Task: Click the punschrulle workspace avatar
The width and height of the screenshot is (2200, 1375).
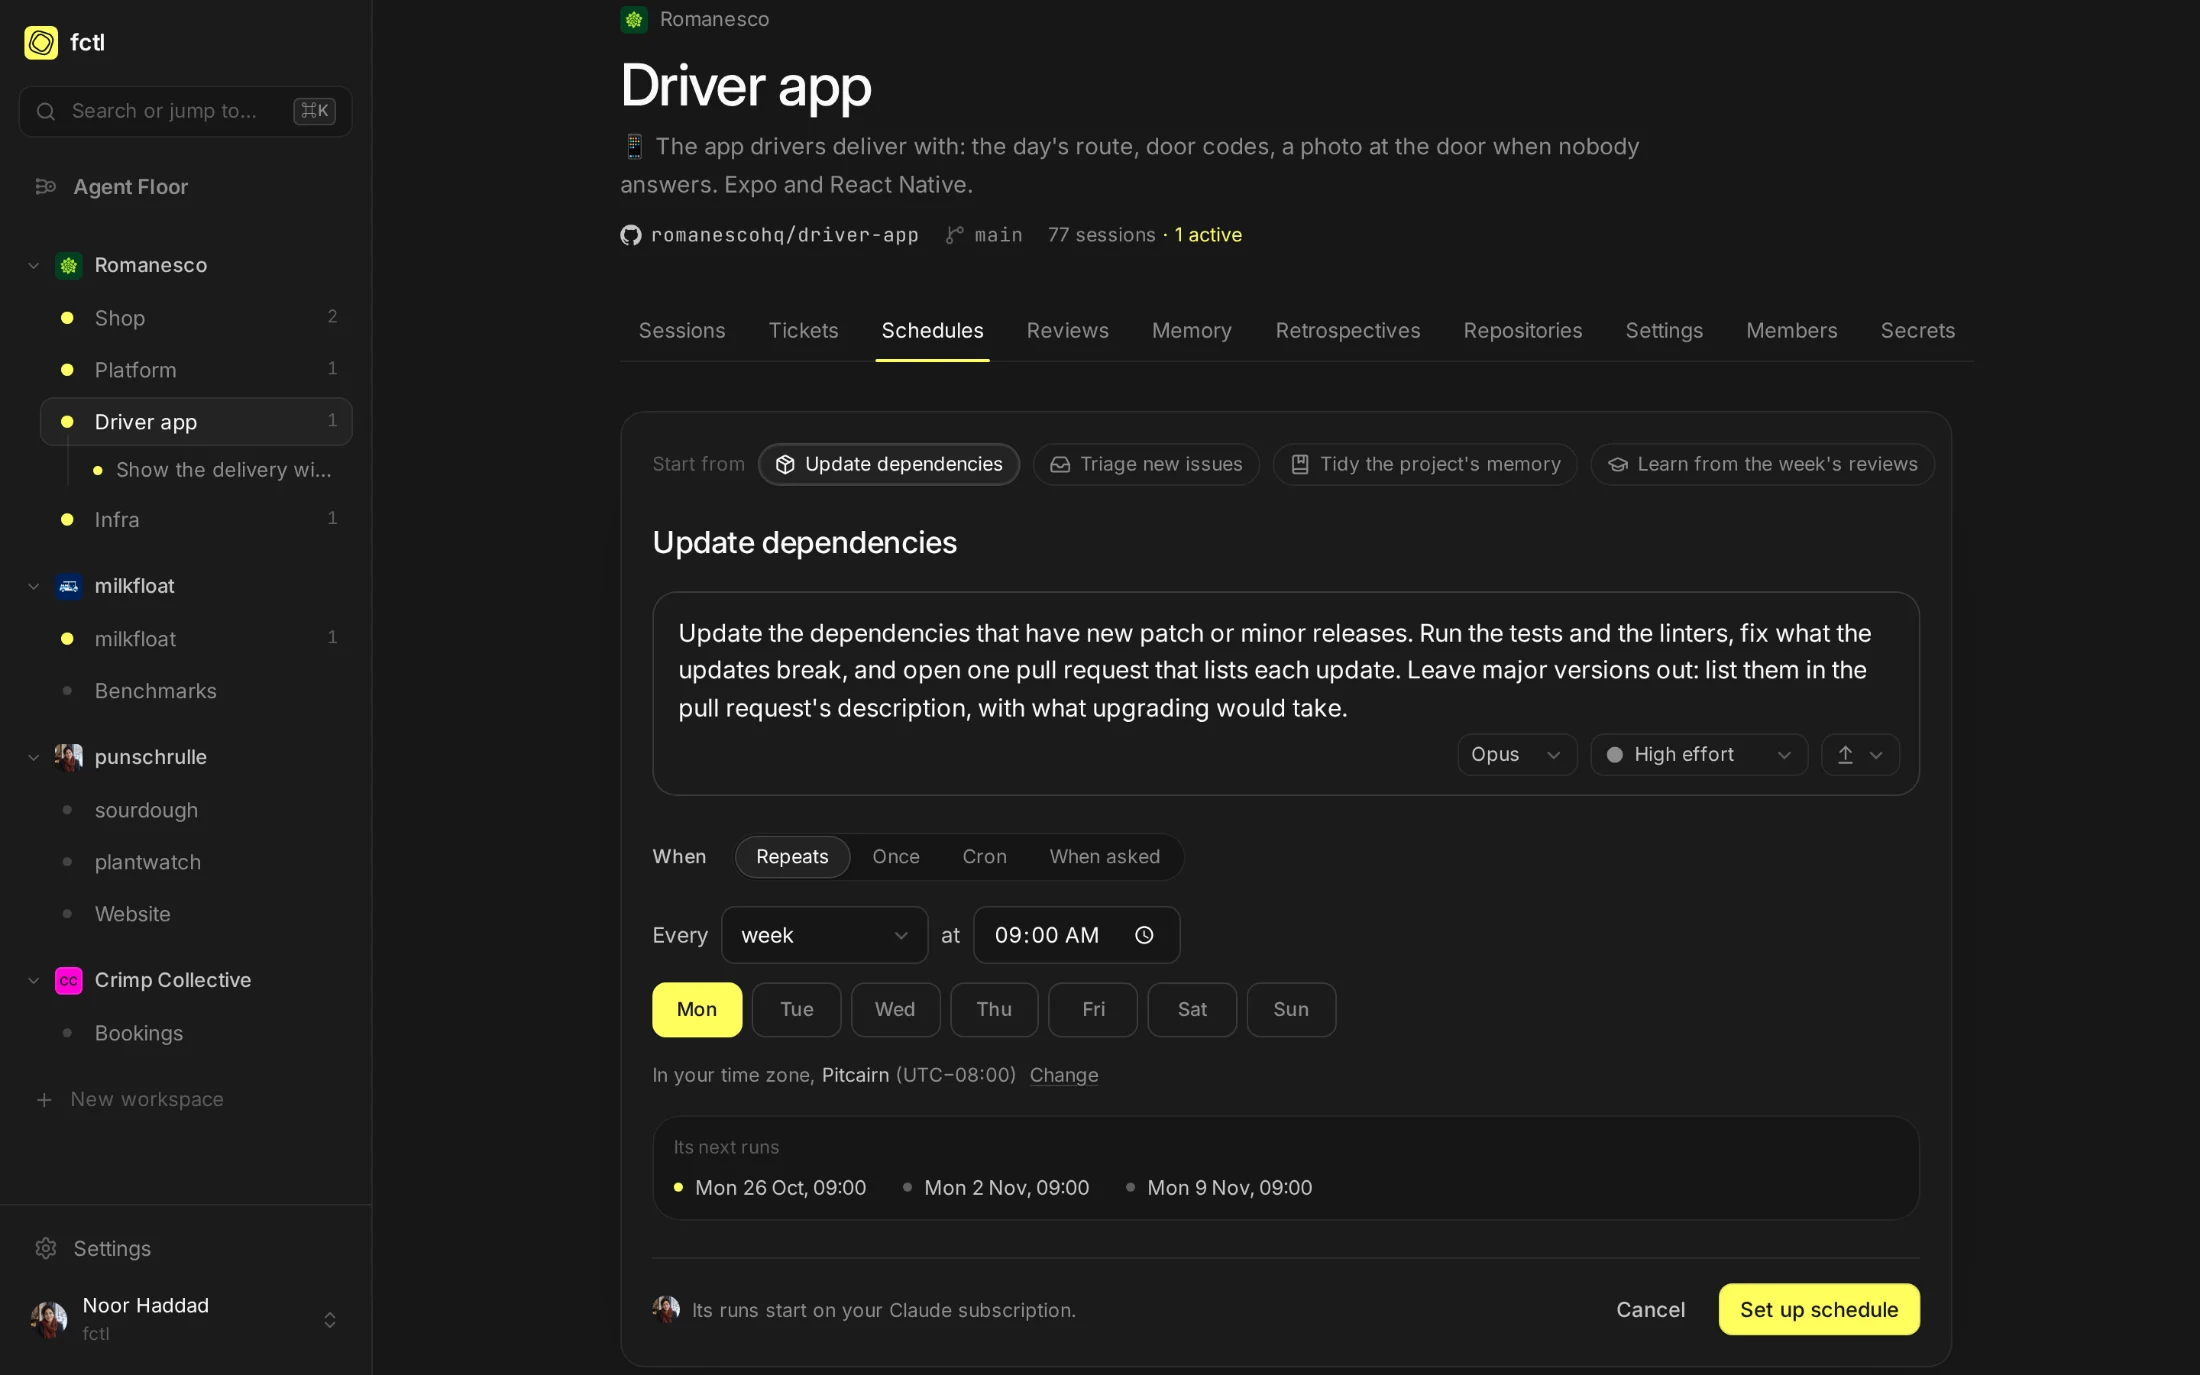Action: point(69,757)
